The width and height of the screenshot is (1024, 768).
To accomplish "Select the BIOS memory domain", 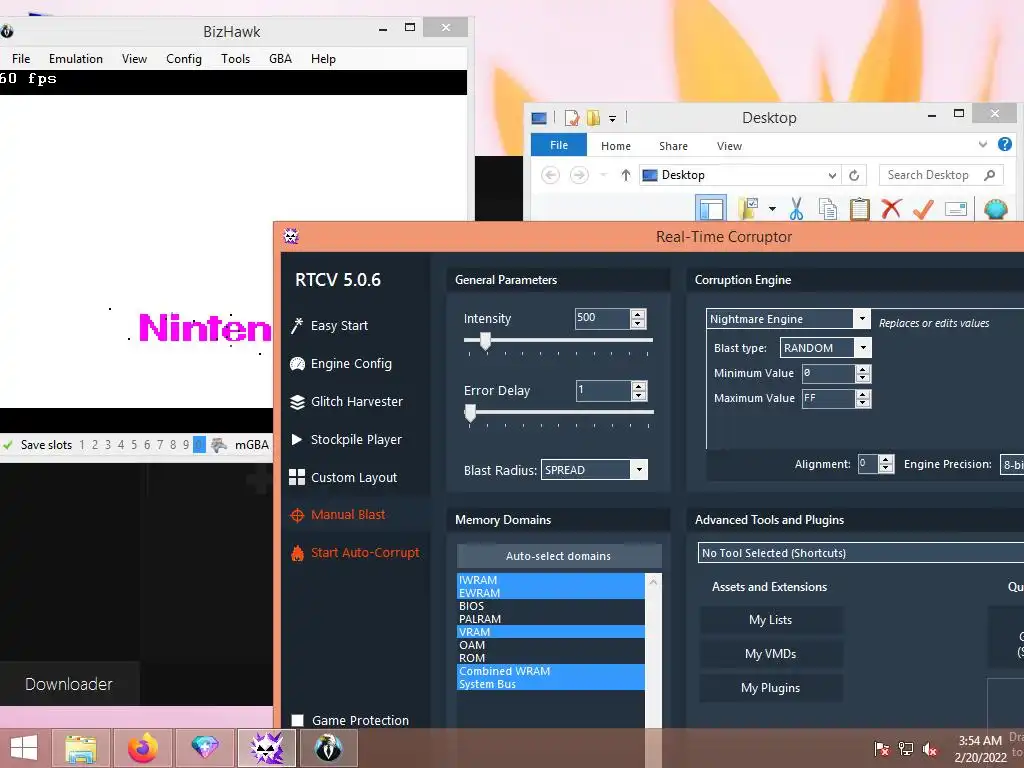I will click(551, 606).
